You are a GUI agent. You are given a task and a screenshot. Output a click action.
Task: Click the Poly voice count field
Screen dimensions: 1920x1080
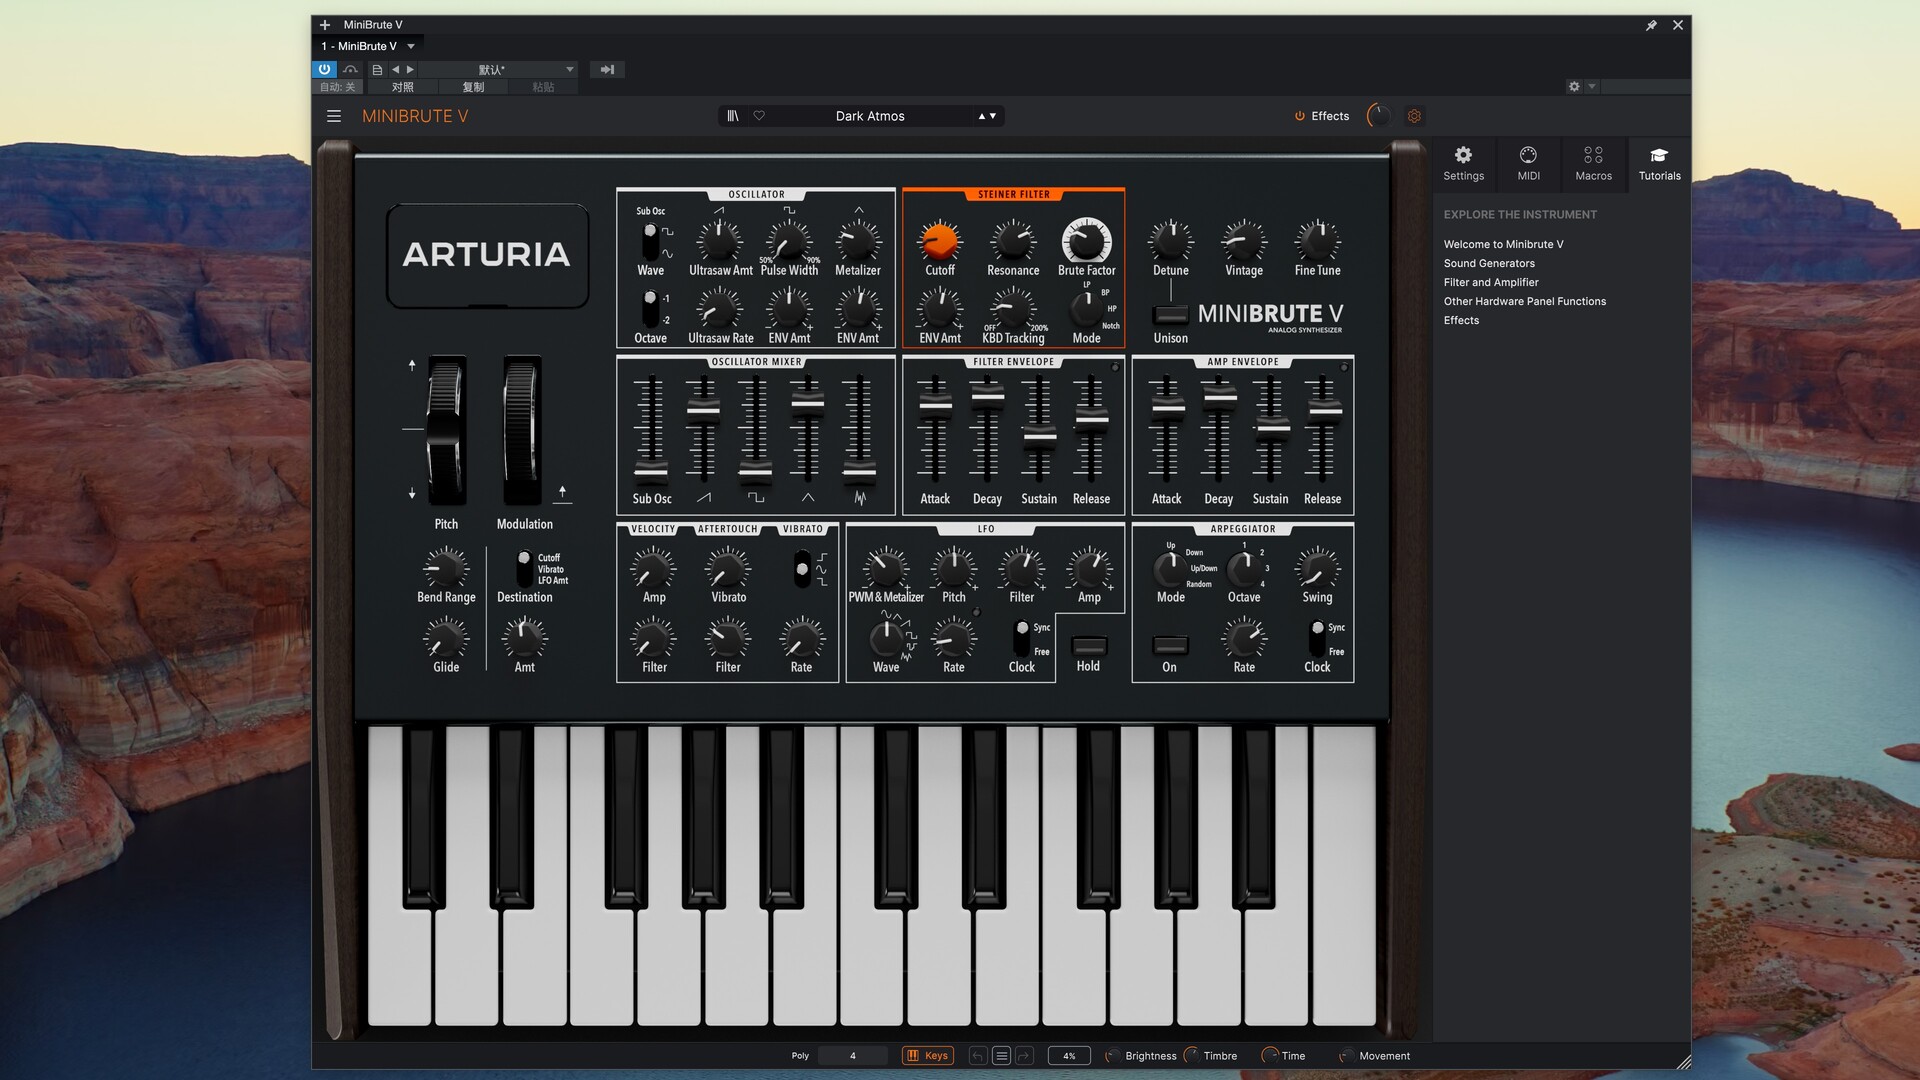point(852,1056)
